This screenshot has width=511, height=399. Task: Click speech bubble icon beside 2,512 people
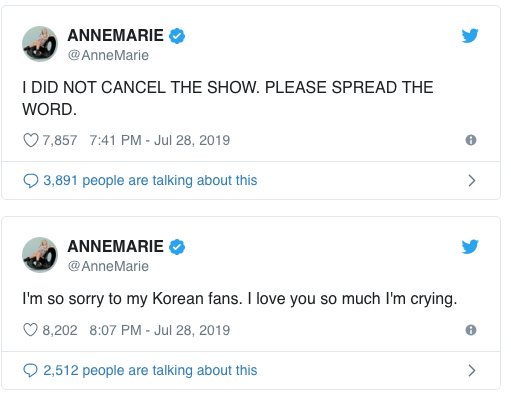pyautogui.click(x=31, y=370)
